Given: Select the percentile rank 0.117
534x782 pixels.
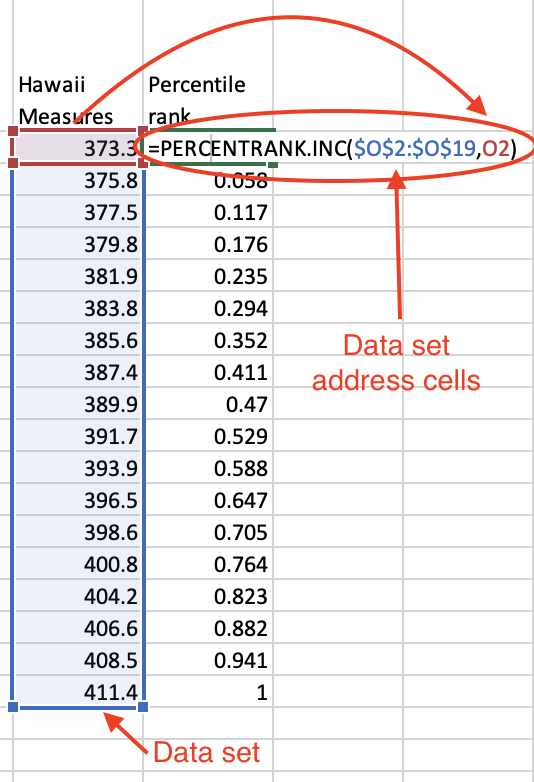Looking at the screenshot, I should point(208,212).
